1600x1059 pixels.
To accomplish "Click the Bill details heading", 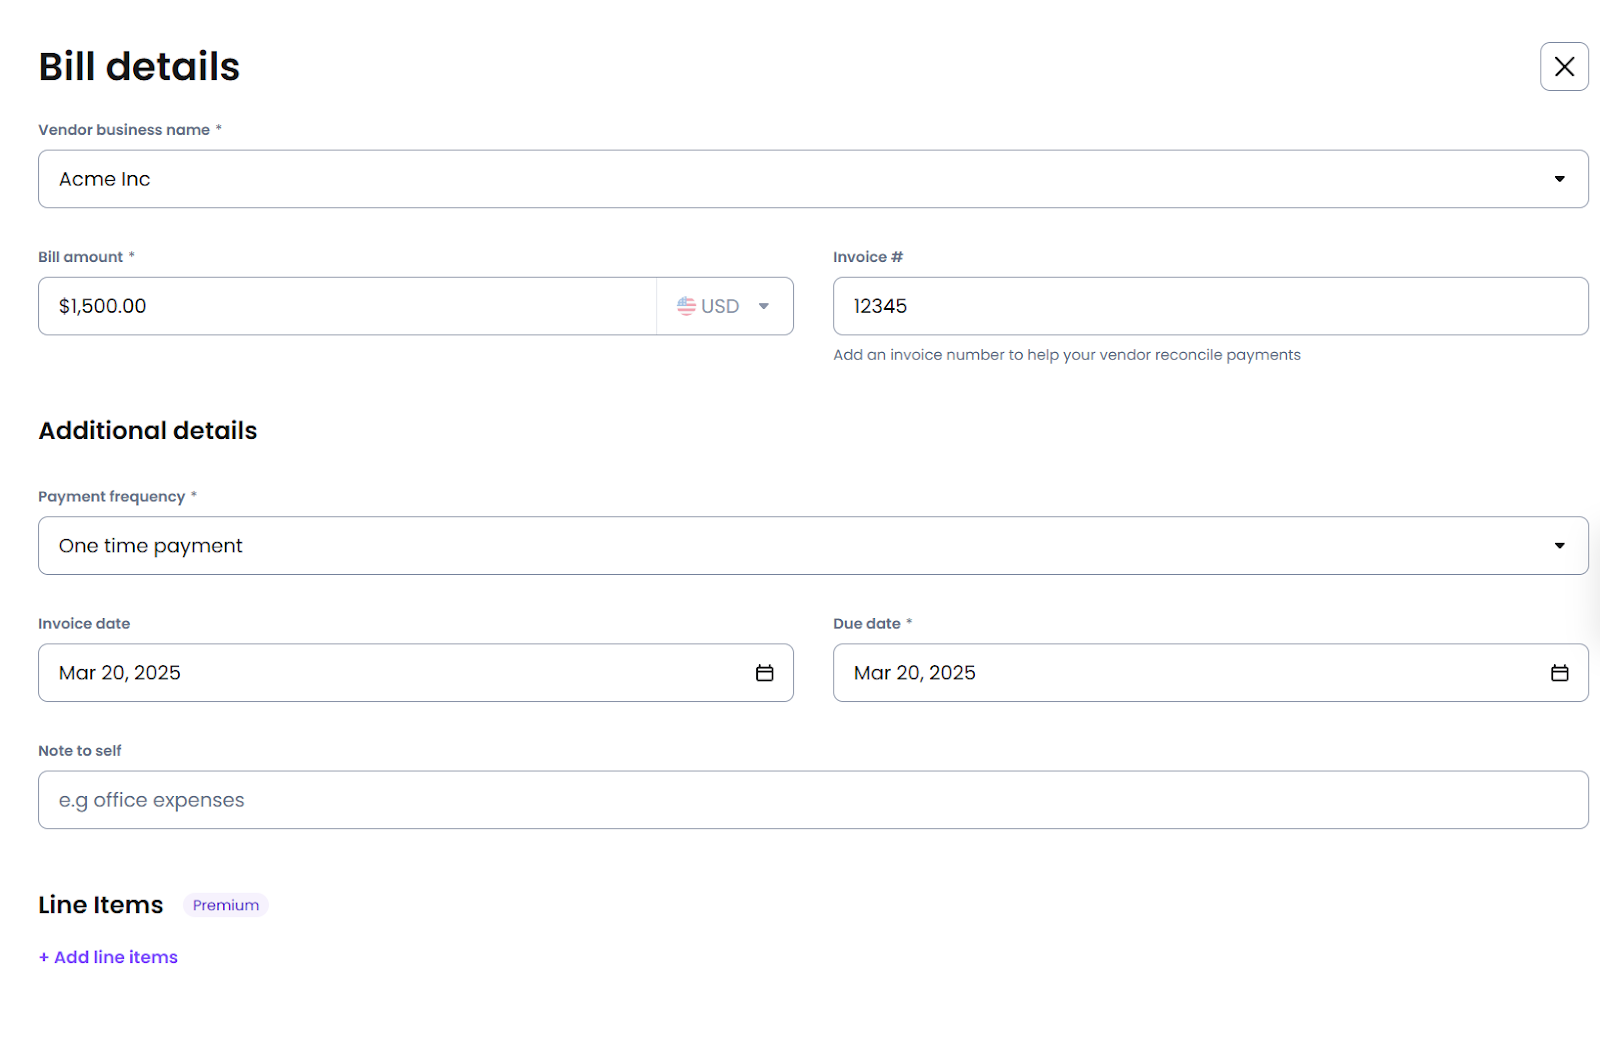I will click(x=139, y=67).
